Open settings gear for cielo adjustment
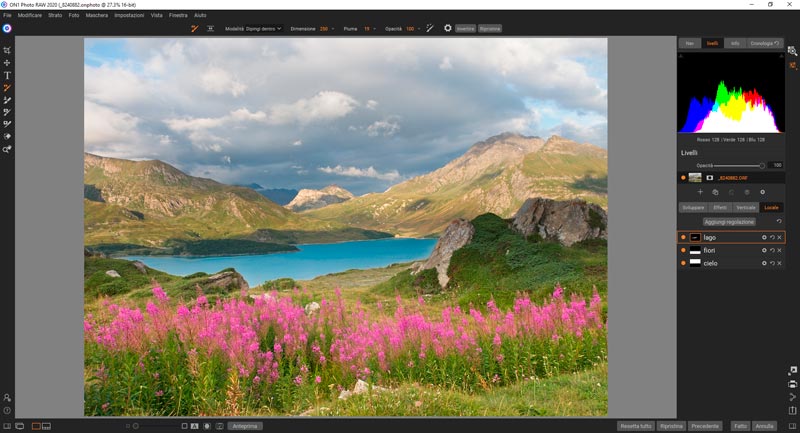 coord(764,263)
